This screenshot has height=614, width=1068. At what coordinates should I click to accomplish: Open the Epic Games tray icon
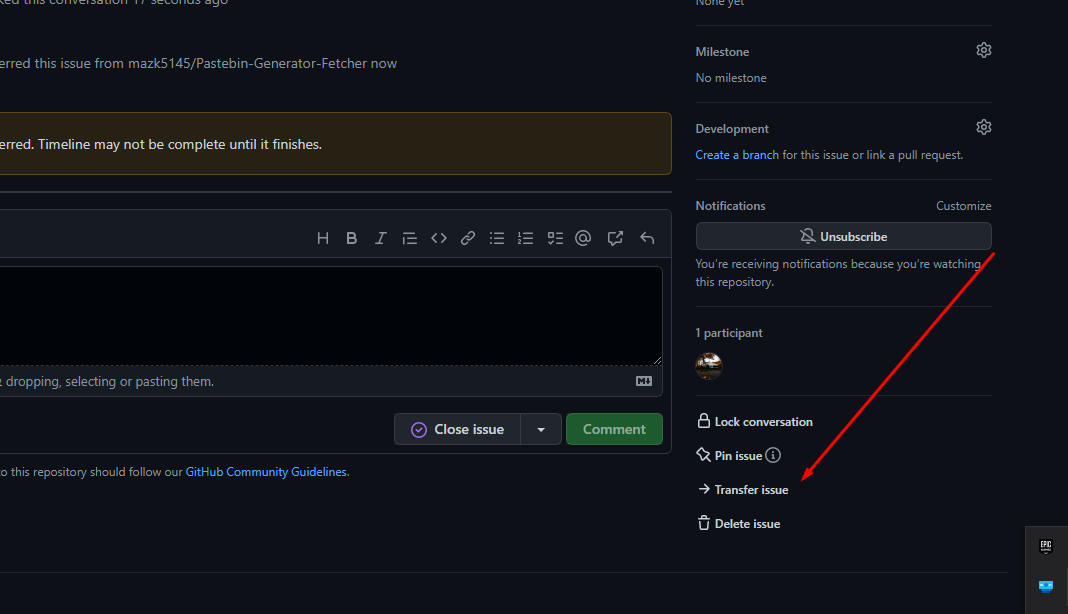[1046, 547]
